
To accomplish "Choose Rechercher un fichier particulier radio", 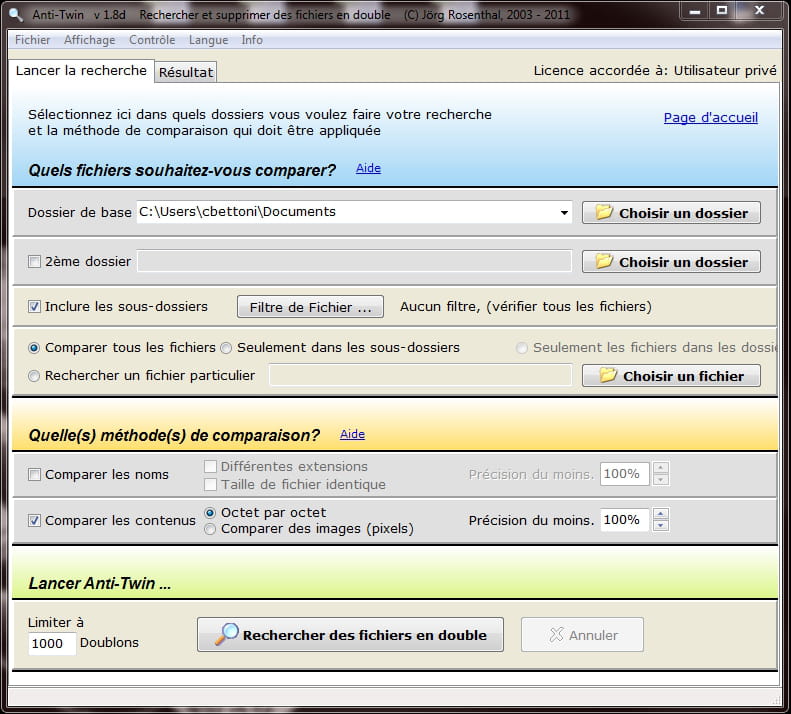I will click(x=35, y=376).
